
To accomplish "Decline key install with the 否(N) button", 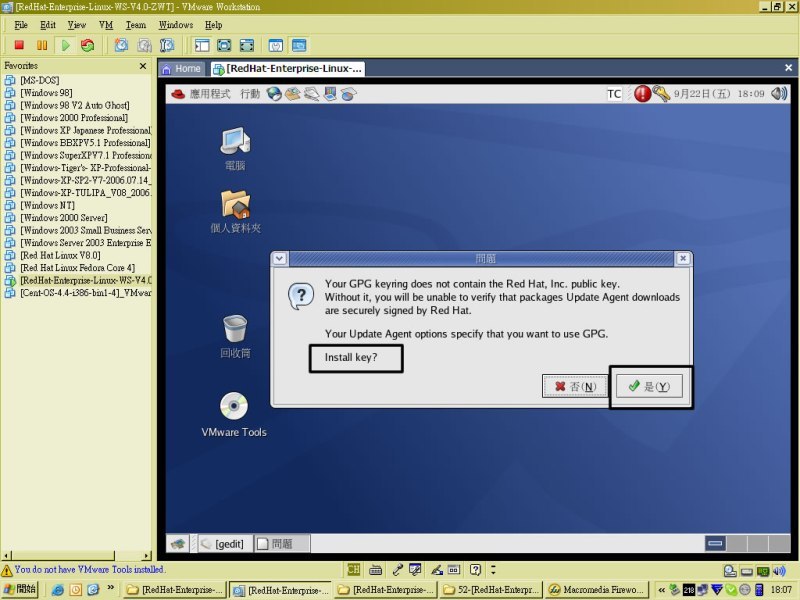I will click(x=575, y=386).
